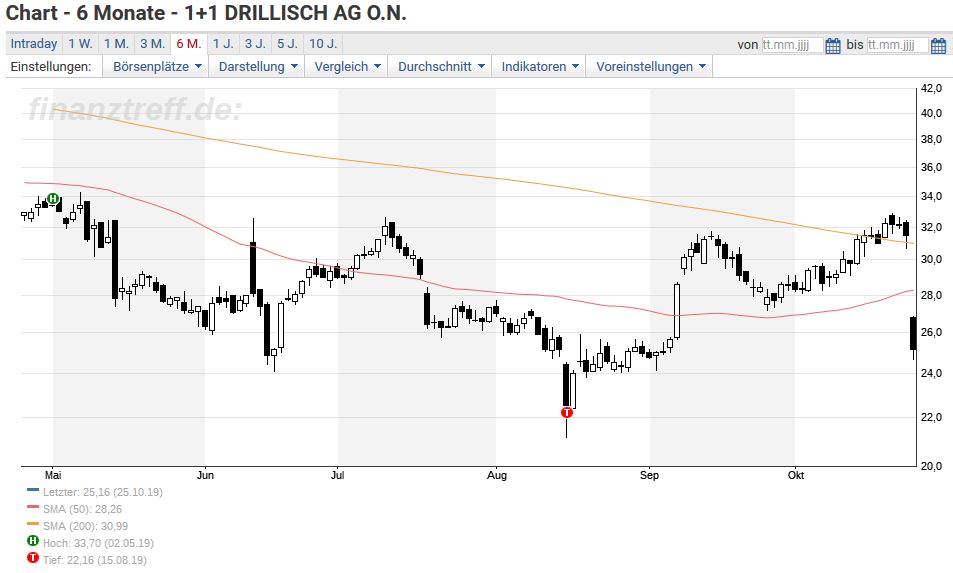The image size is (953, 573).
Task: Click the green H icon in legend
Action: pyautogui.click(x=33, y=541)
